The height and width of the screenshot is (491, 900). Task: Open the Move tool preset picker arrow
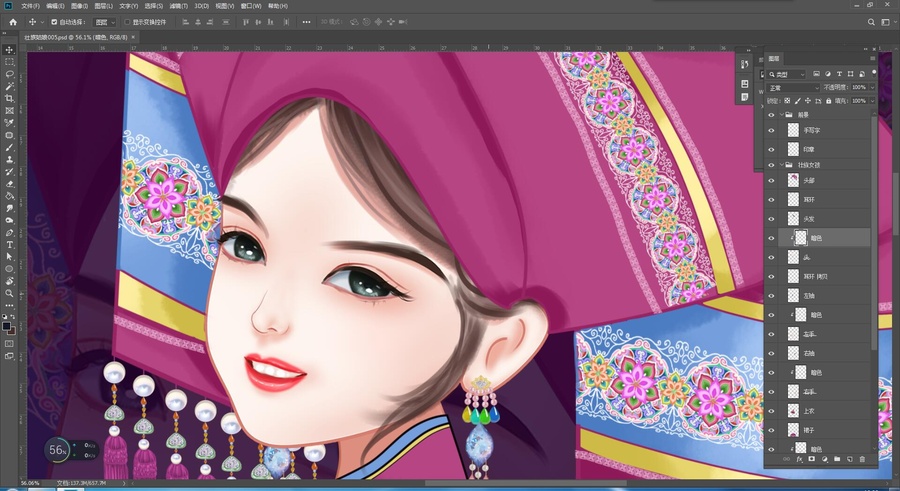(41, 22)
